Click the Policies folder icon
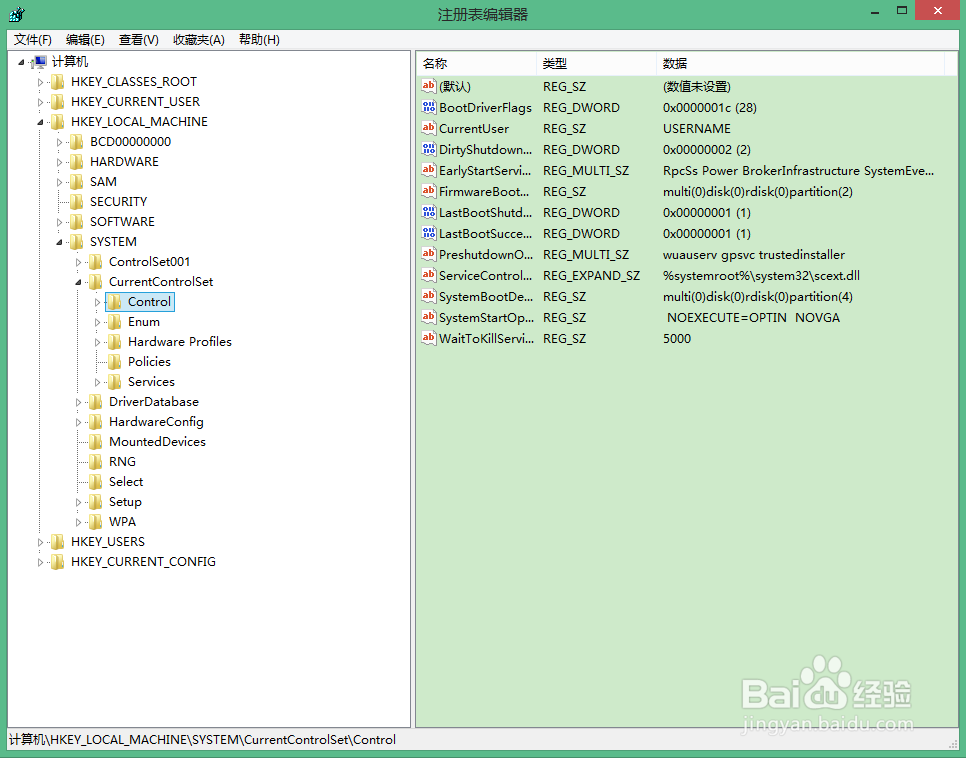Viewport: 966px width, 758px height. click(x=115, y=362)
